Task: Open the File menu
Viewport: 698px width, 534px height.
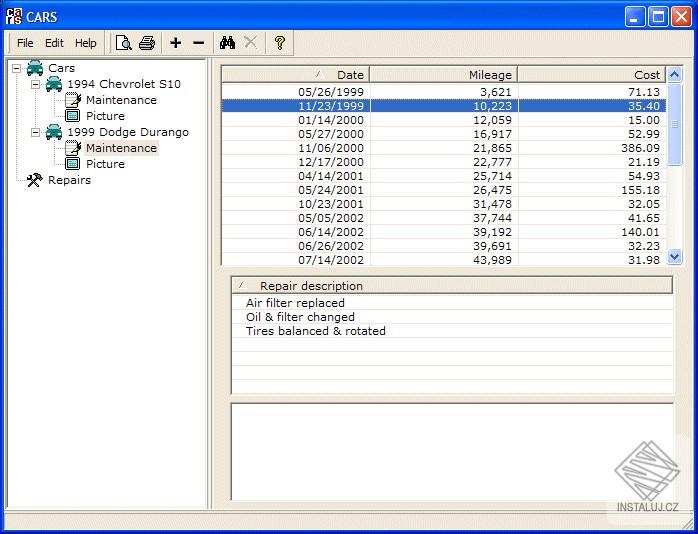Action: click(25, 43)
